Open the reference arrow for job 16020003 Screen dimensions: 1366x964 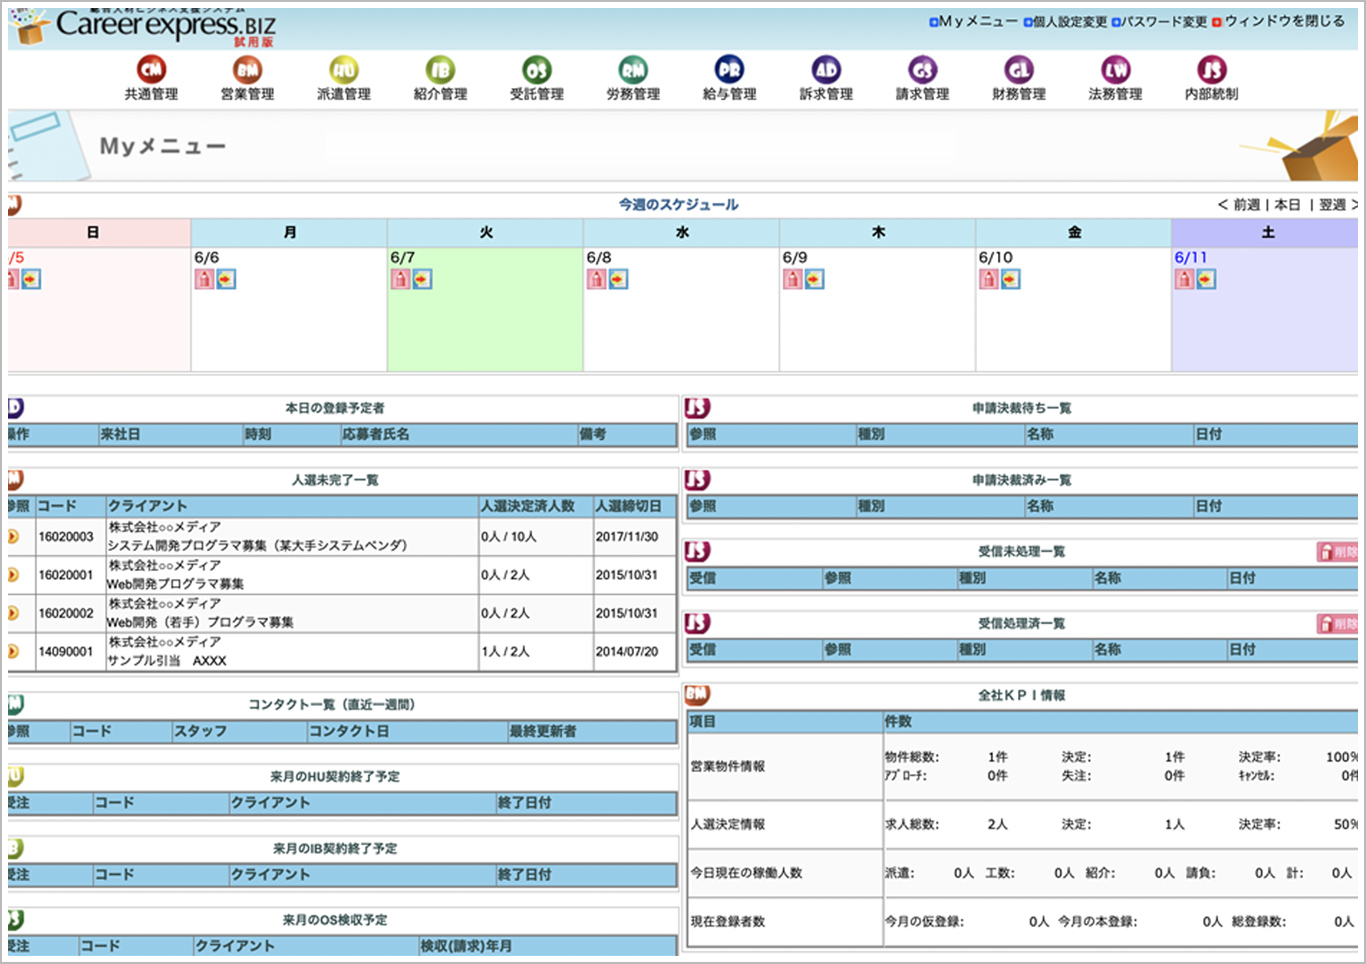tap(13, 535)
